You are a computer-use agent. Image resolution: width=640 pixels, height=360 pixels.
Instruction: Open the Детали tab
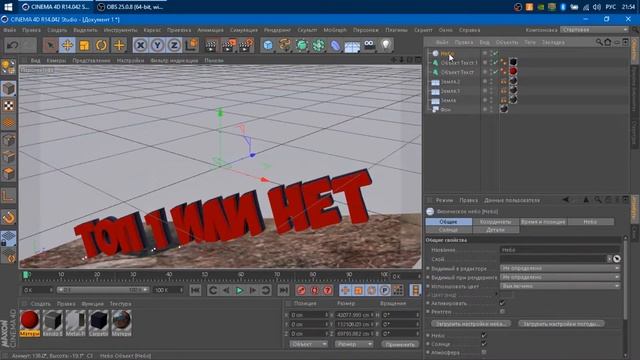(496, 230)
